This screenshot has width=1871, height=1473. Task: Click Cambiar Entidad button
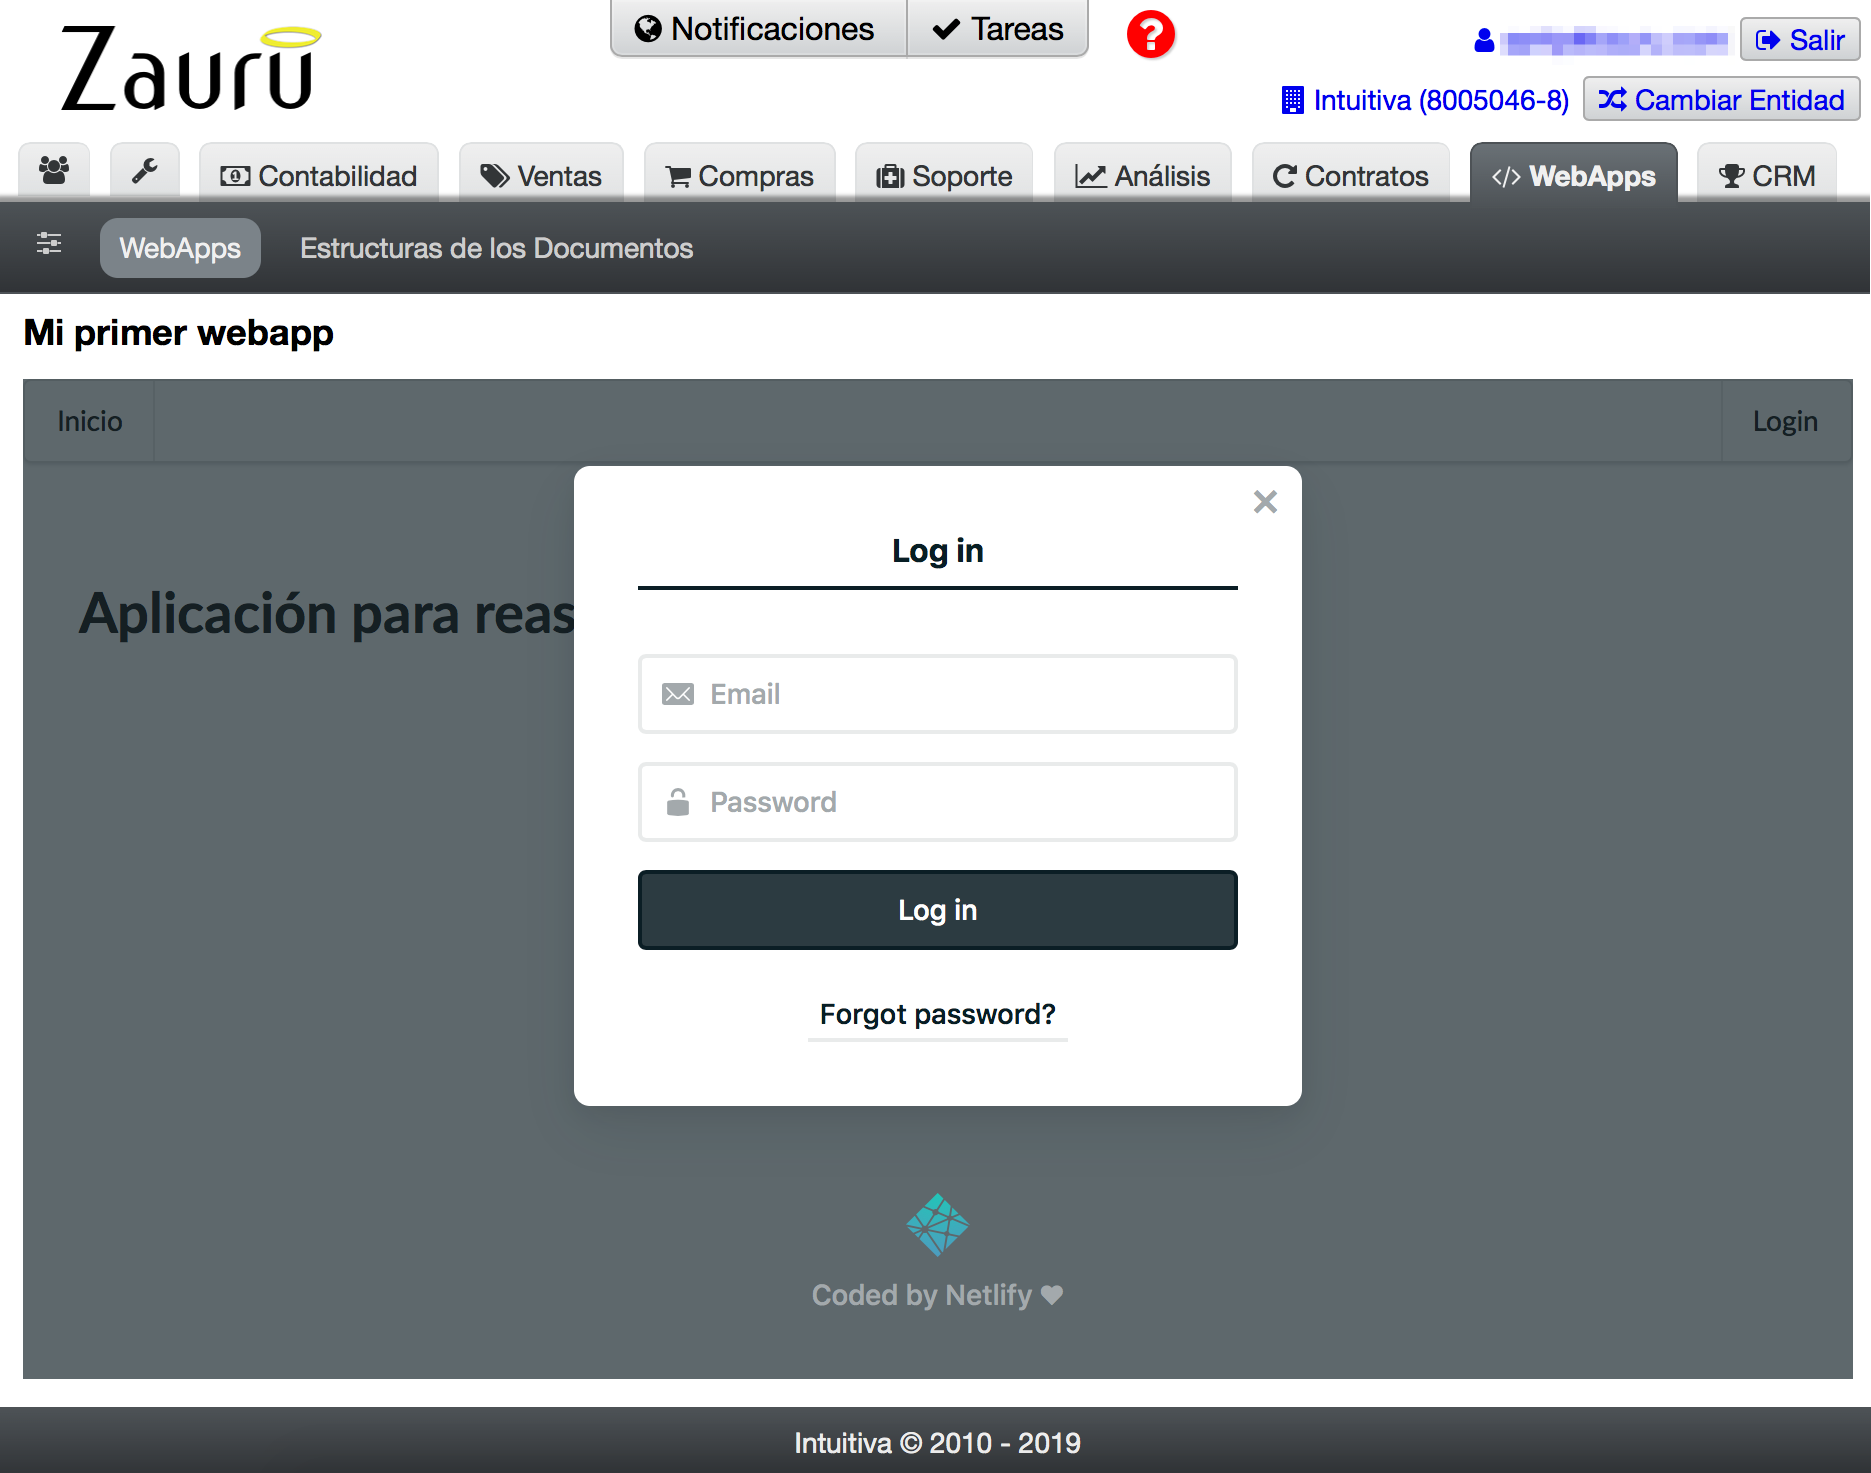pyautogui.click(x=1721, y=100)
